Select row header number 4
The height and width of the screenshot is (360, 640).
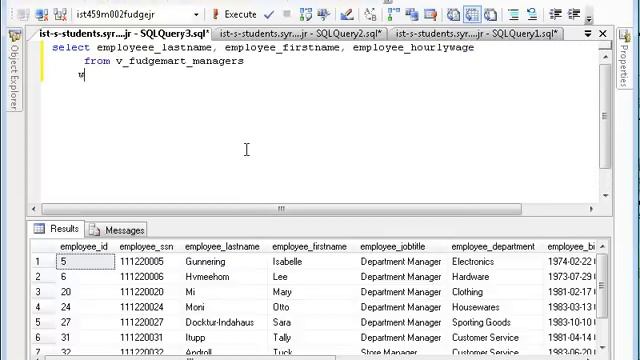click(x=44, y=307)
